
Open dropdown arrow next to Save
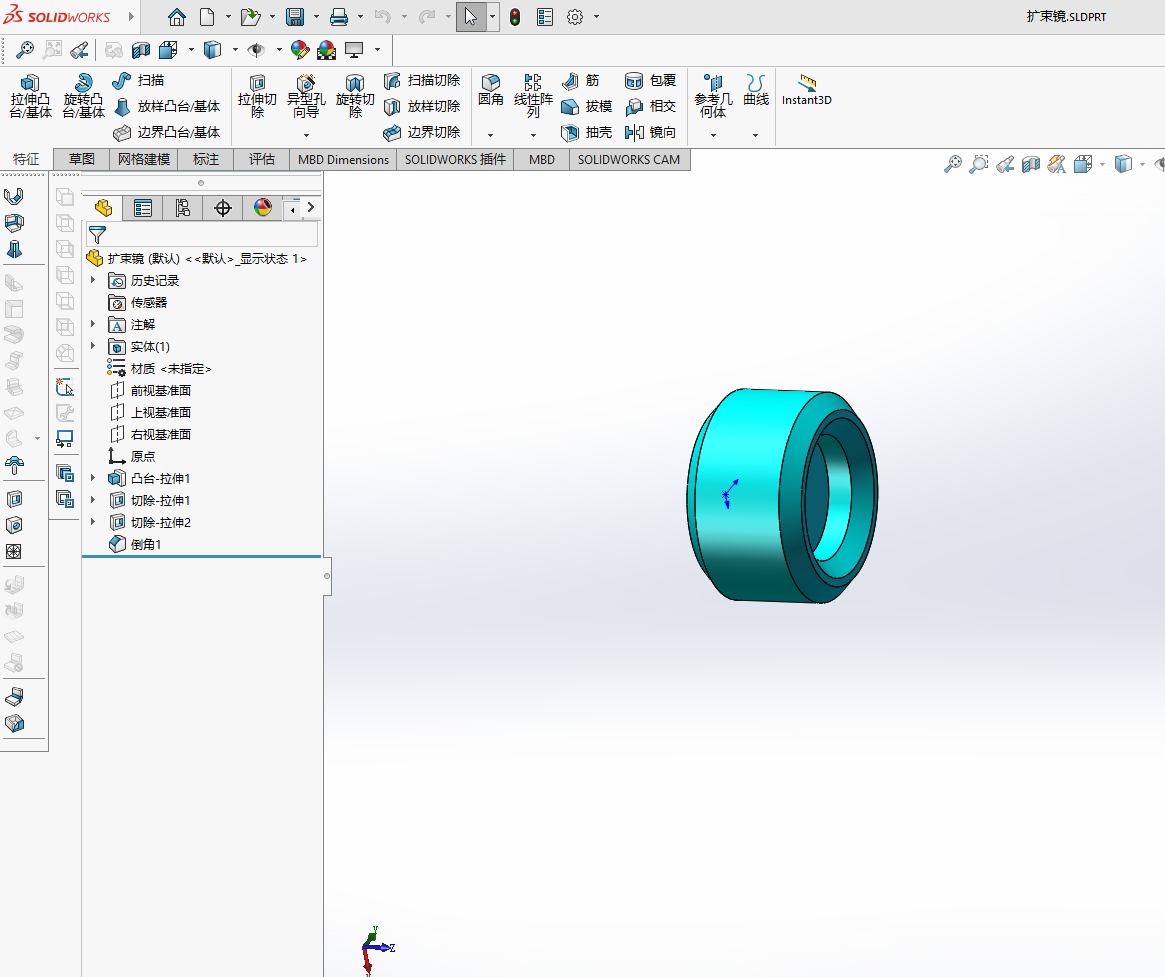pos(317,16)
